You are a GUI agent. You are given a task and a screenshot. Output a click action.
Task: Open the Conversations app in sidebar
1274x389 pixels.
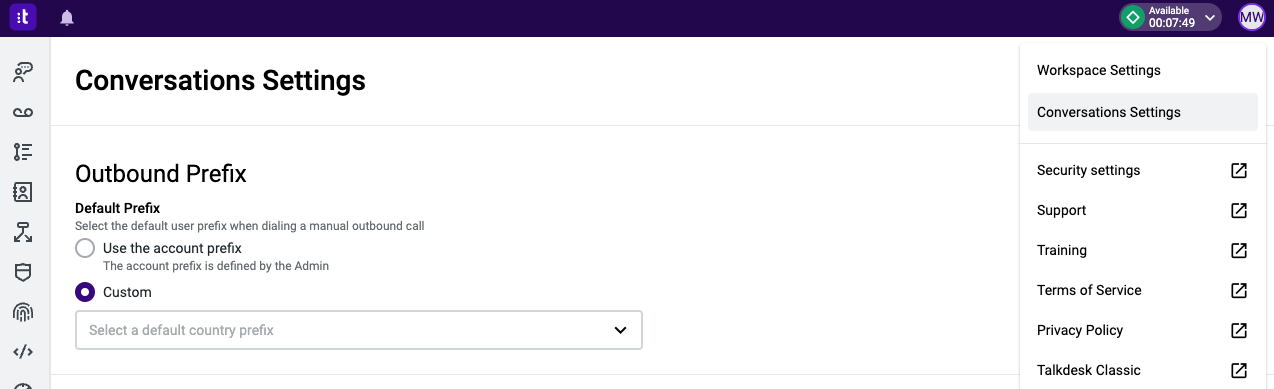pos(23,72)
